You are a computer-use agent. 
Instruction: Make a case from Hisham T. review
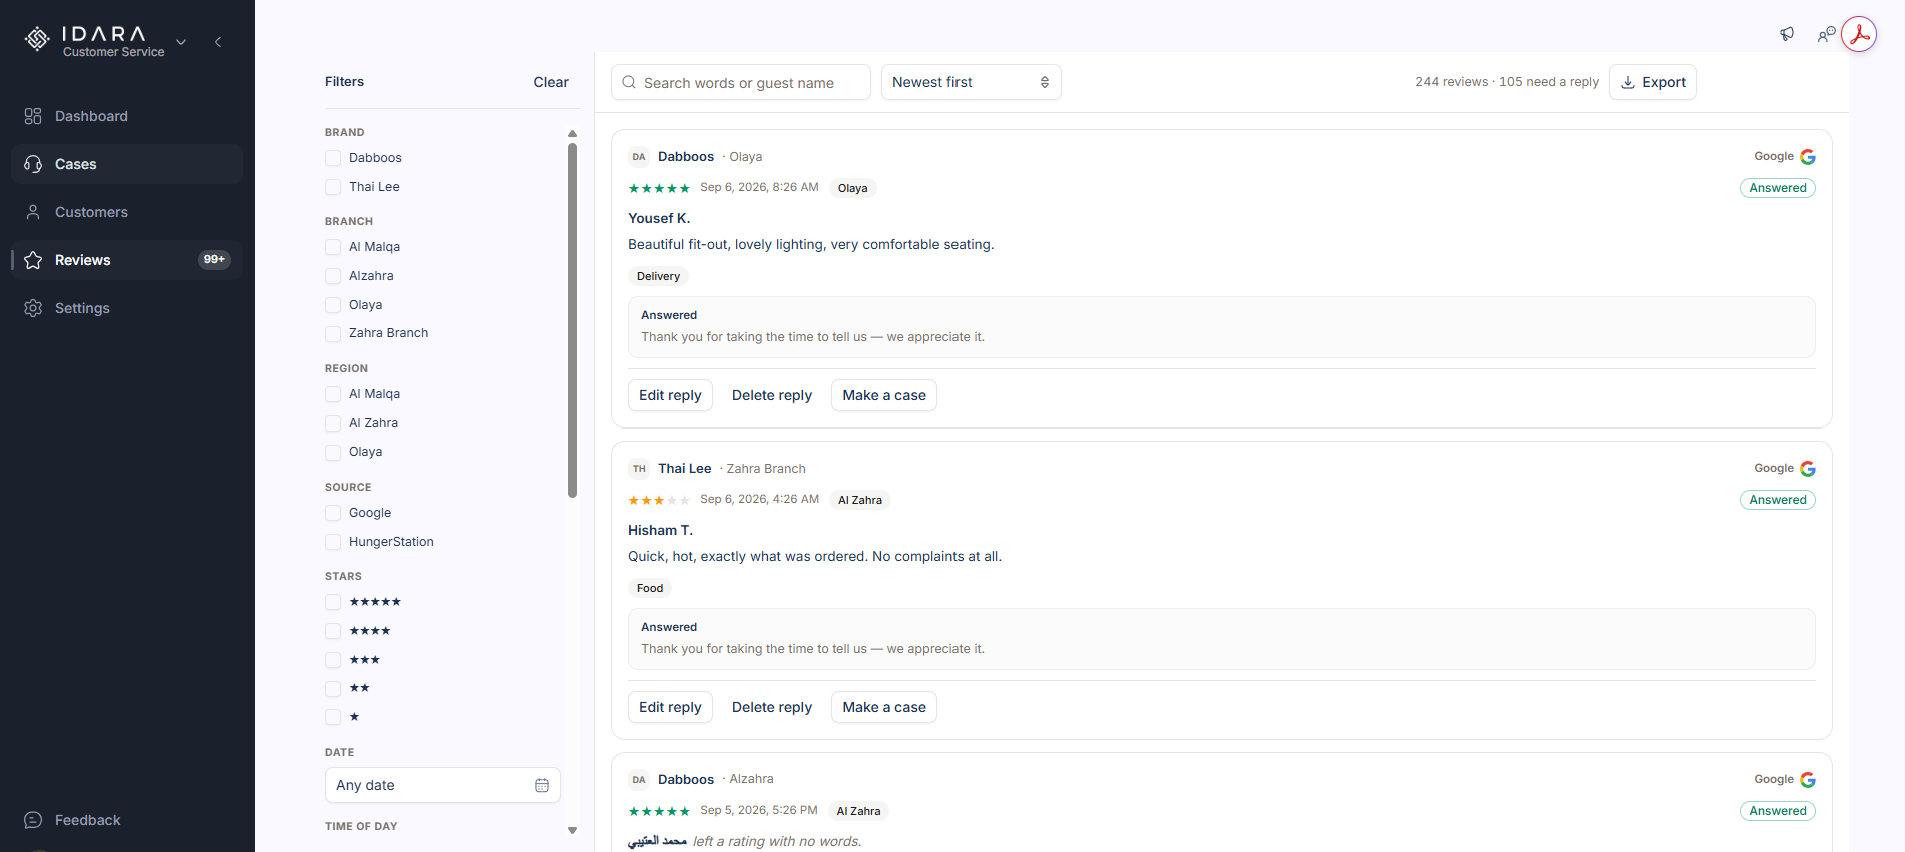[884, 707]
